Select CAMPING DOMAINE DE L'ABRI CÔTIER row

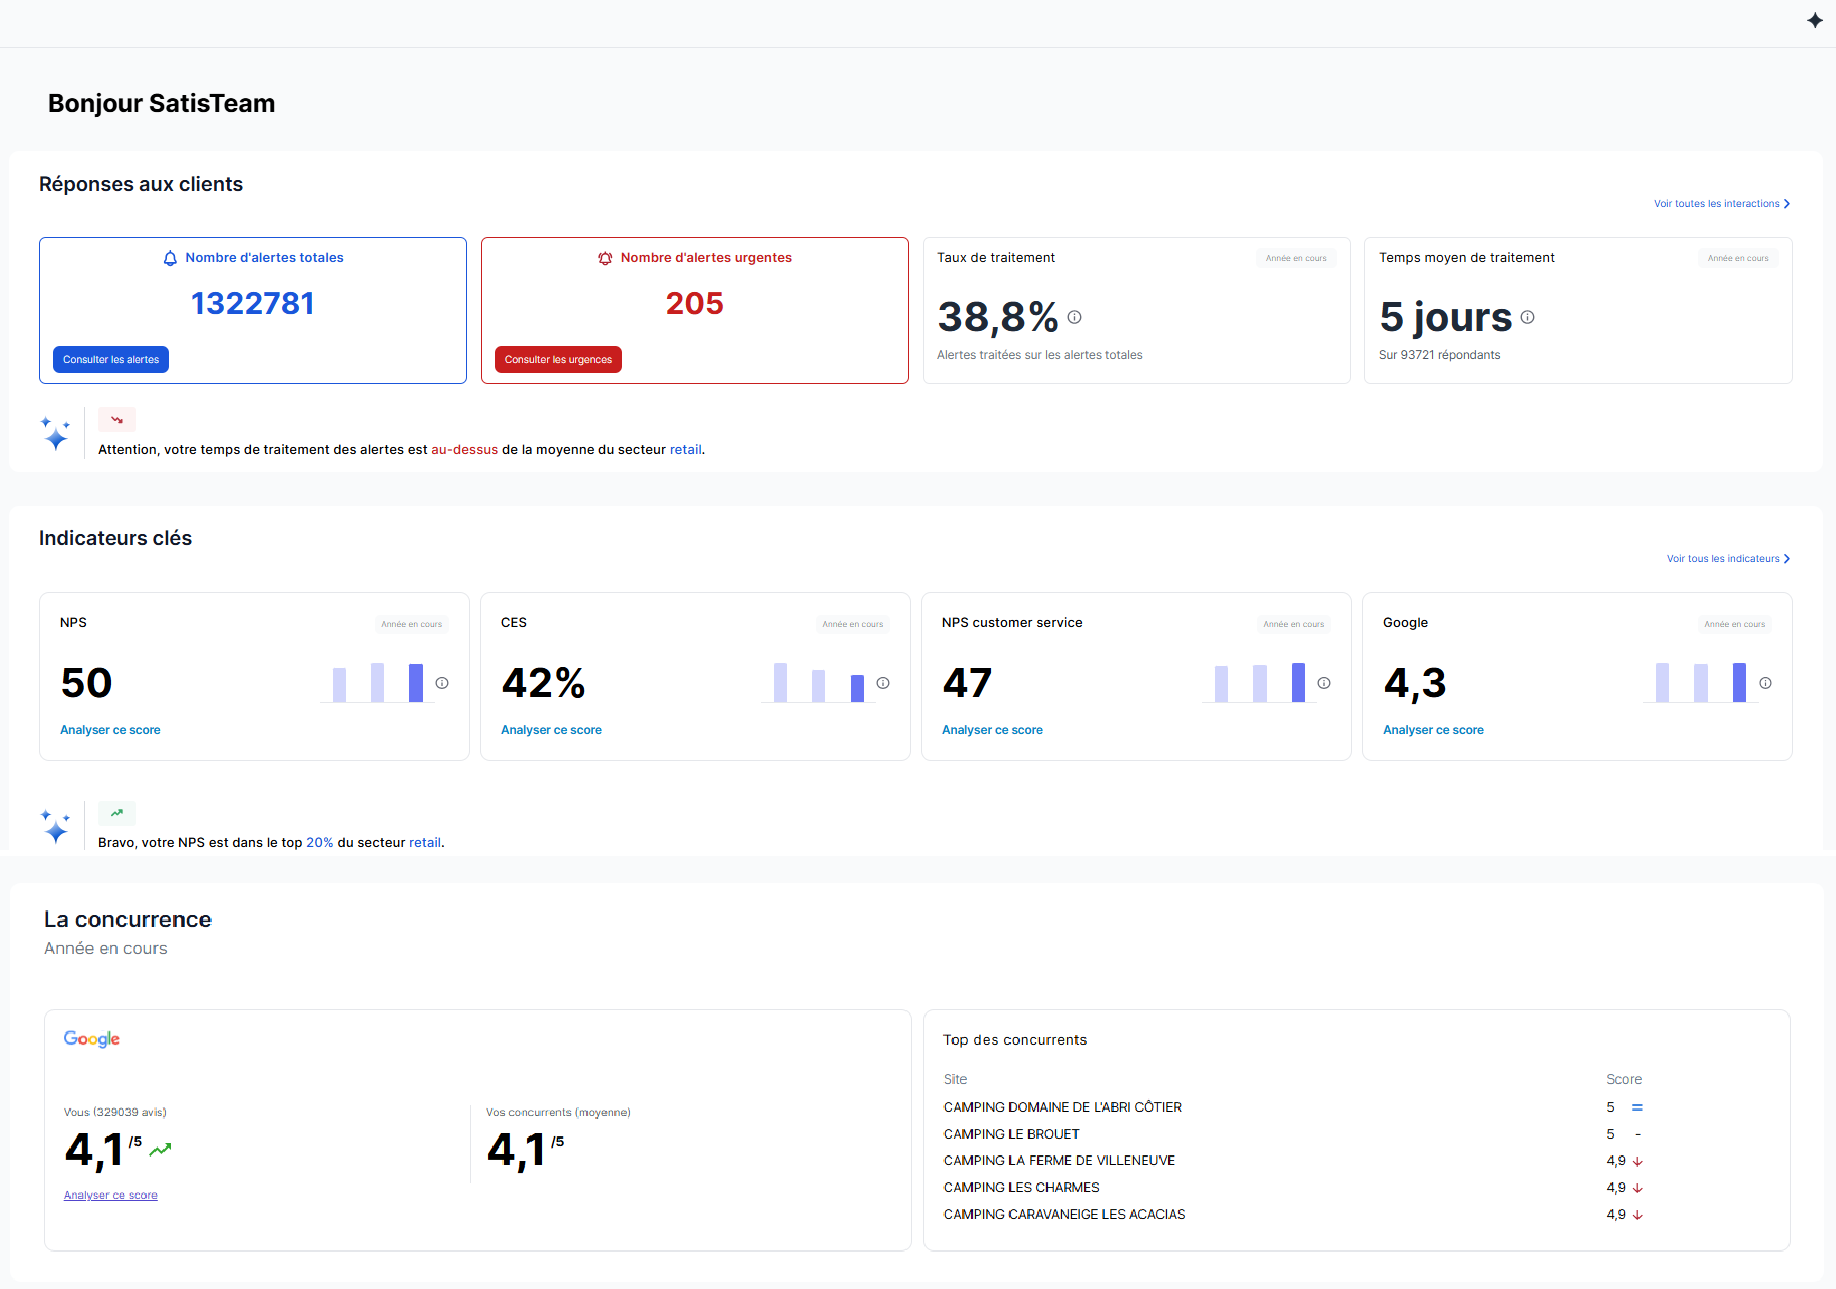point(1062,1107)
